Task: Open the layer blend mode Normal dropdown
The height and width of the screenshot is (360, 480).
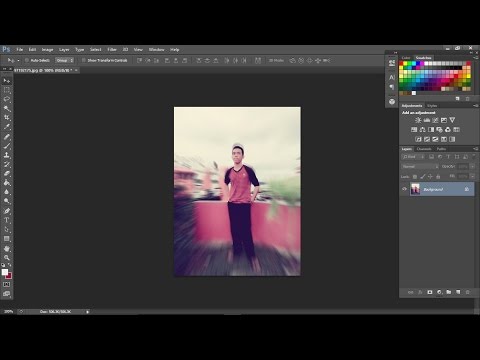Action: pos(420,166)
